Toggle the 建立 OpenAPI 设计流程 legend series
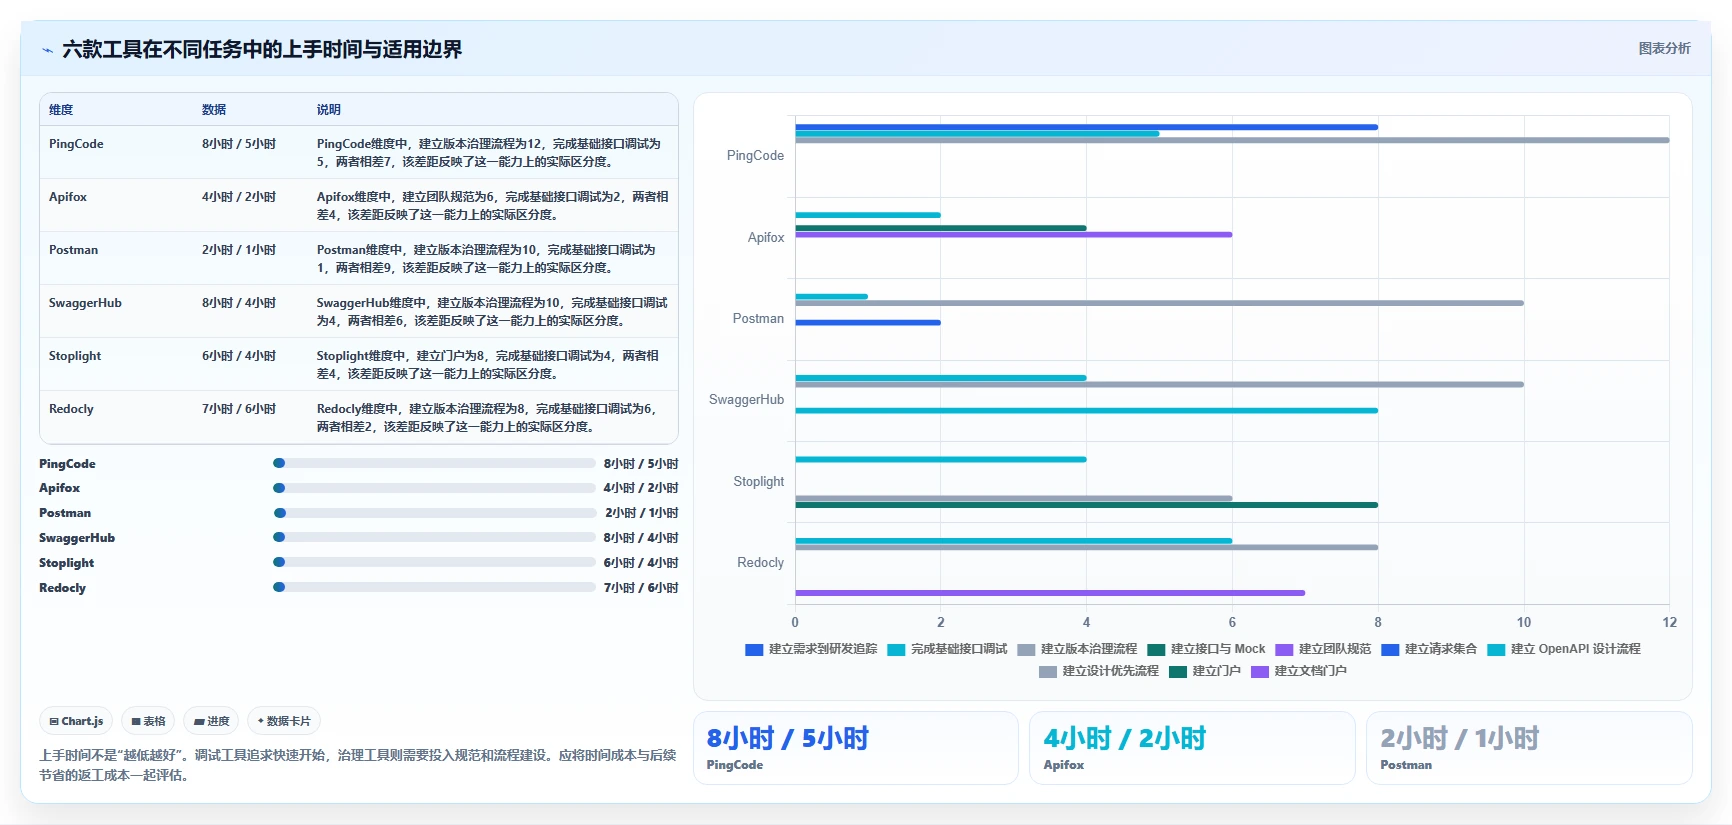Screen dimensions: 1732x825 coord(1564,649)
